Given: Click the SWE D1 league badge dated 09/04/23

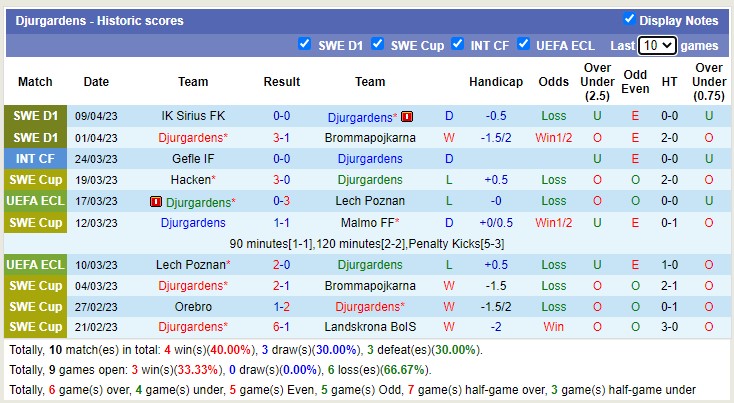Looking at the screenshot, I should pyautogui.click(x=36, y=116).
